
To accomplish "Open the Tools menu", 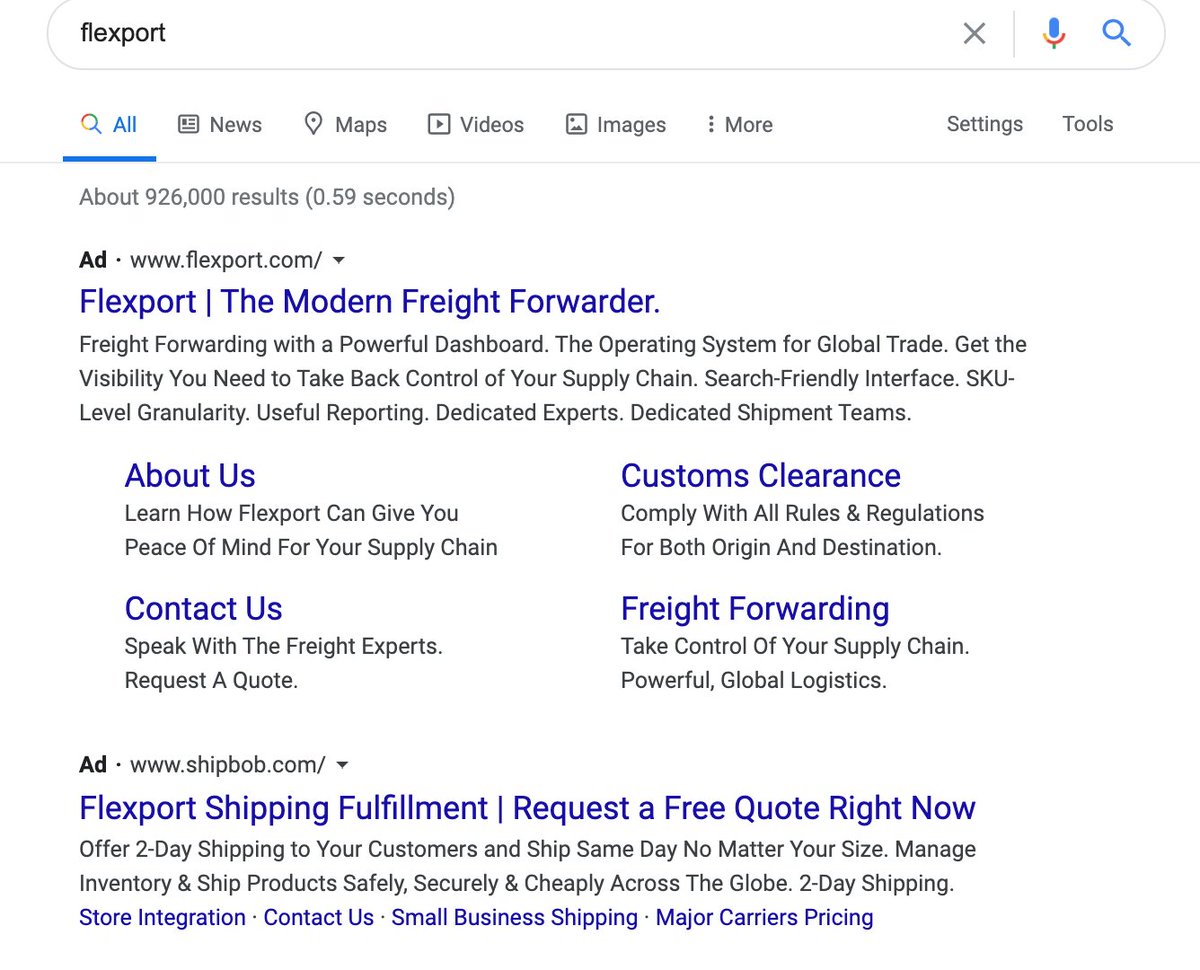I will (x=1088, y=124).
